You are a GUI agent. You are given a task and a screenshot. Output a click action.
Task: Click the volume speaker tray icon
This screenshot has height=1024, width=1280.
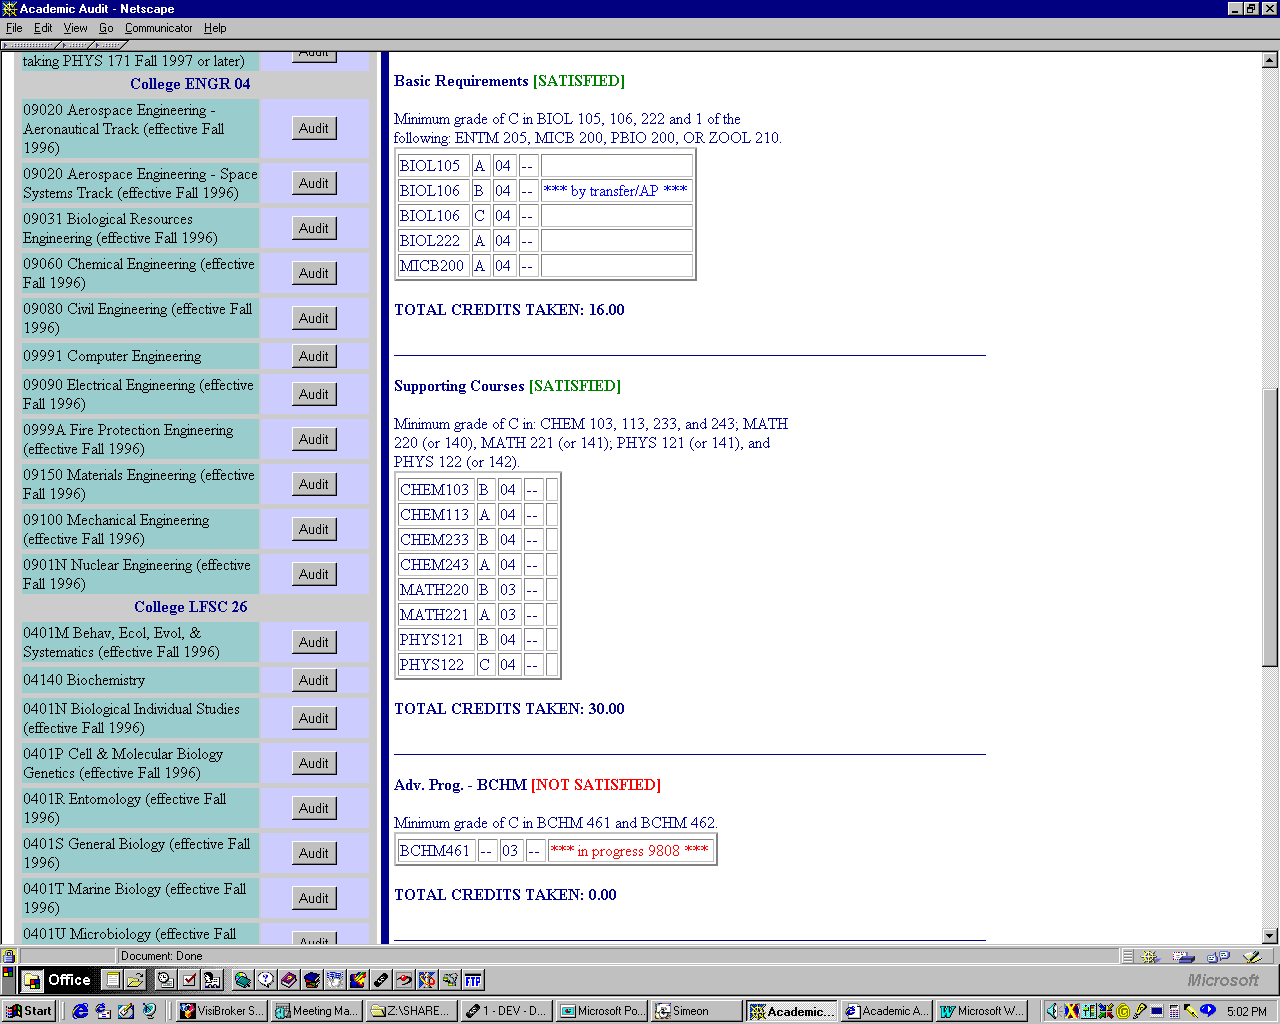1051,1011
